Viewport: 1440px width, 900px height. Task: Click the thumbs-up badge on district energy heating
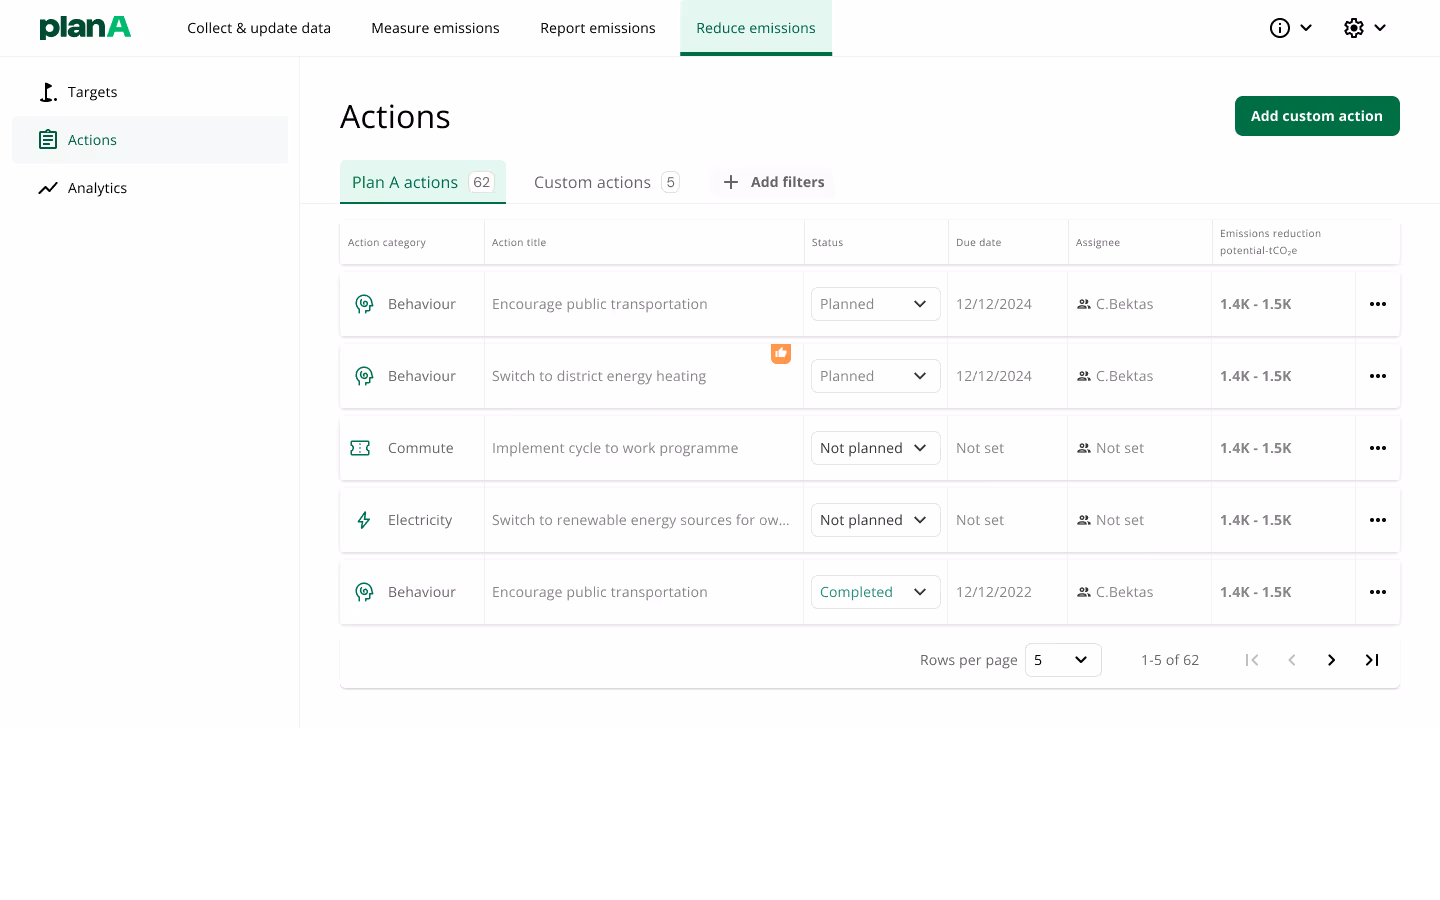[780, 353]
